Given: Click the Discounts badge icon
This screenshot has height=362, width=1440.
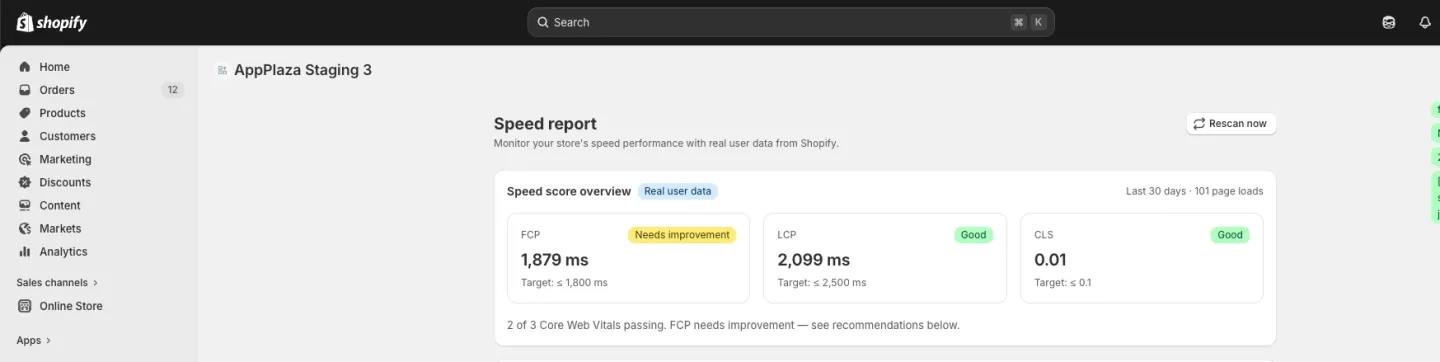Looking at the screenshot, I should (x=25, y=182).
